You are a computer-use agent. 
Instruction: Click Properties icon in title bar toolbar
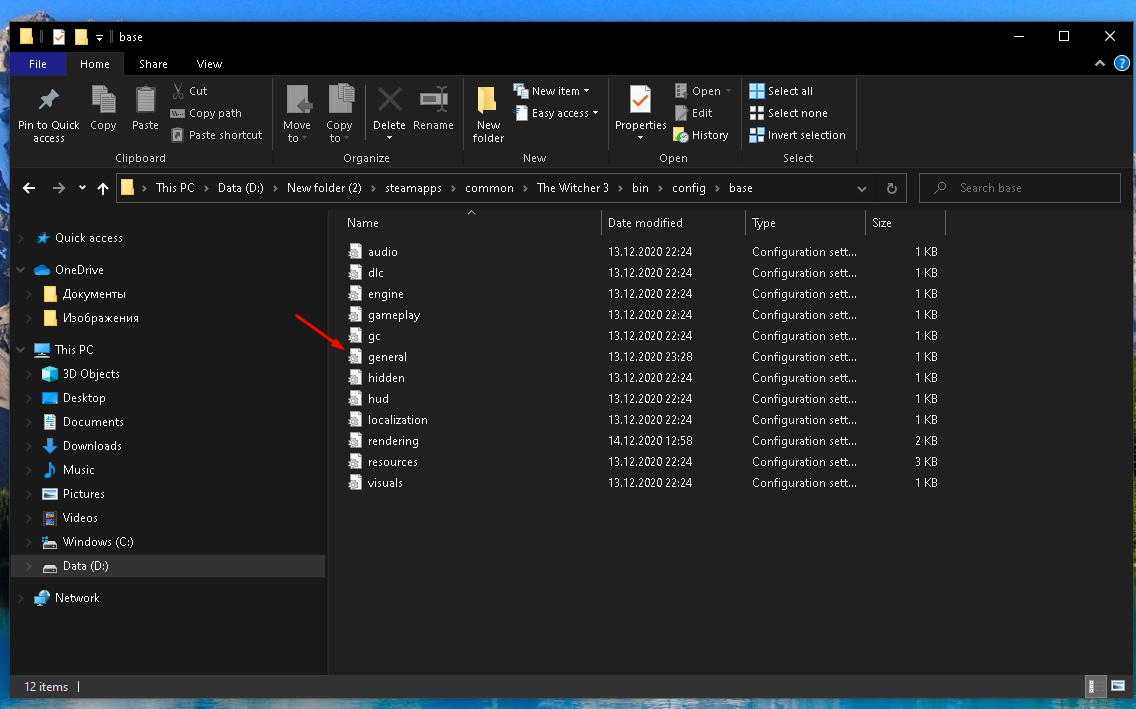coord(59,37)
